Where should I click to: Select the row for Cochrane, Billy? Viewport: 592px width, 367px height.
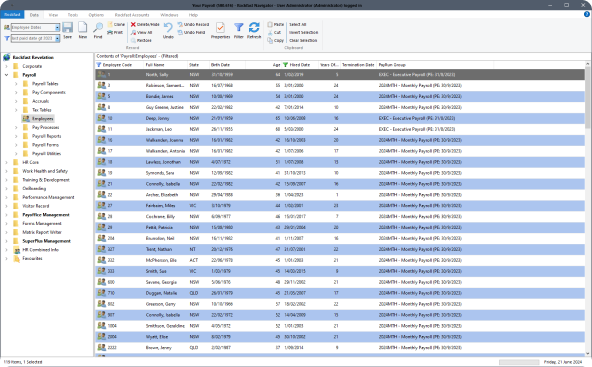click(340, 216)
